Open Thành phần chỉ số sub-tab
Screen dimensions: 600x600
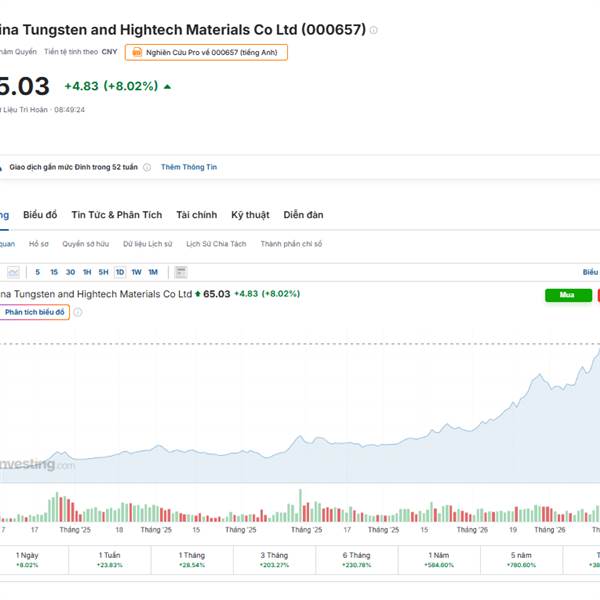pos(291,244)
